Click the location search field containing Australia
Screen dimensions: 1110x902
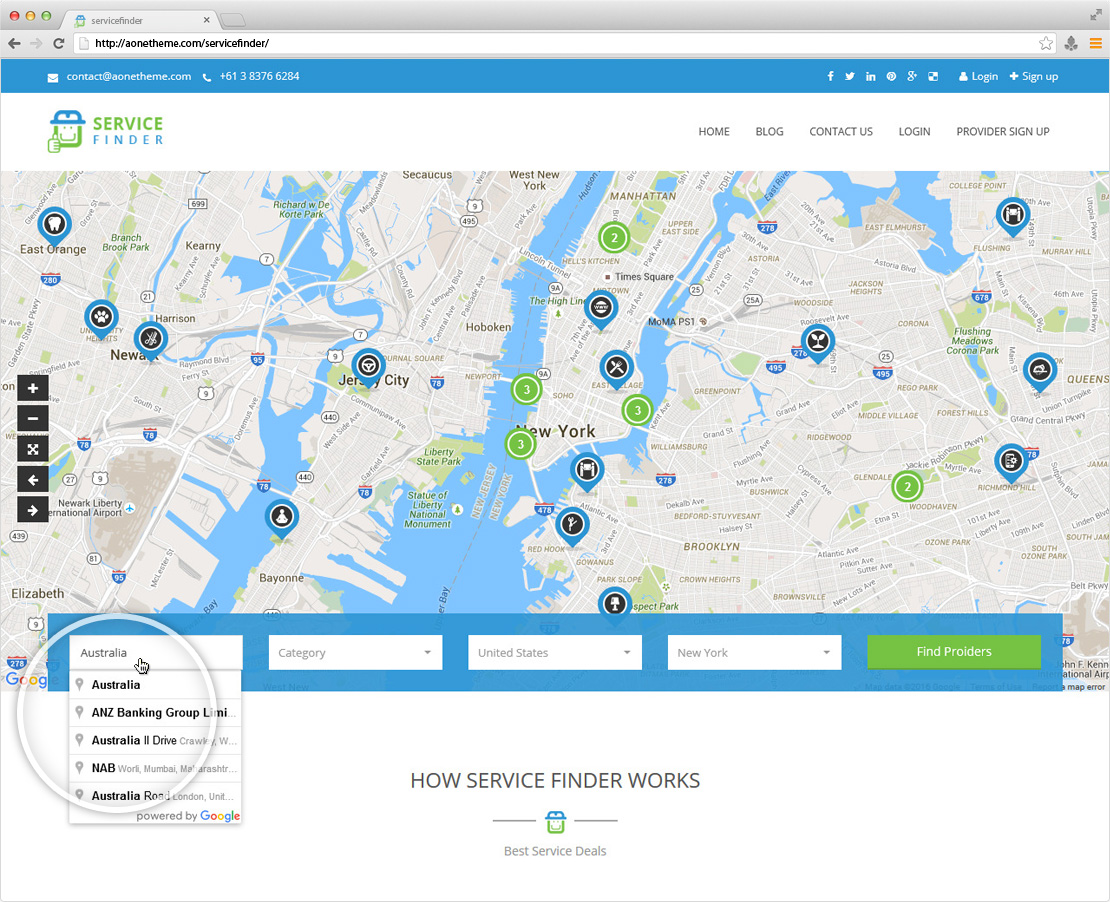155,653
